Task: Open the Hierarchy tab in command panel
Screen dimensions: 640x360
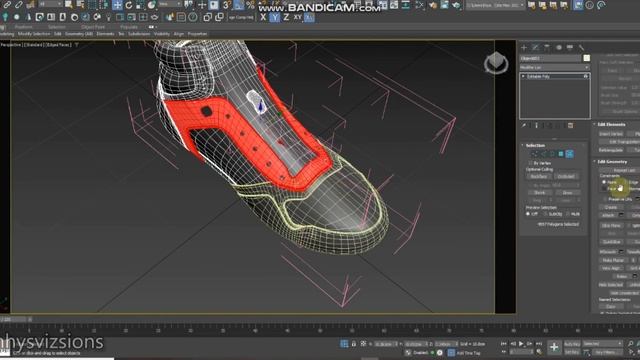Action: coord(547,48)
